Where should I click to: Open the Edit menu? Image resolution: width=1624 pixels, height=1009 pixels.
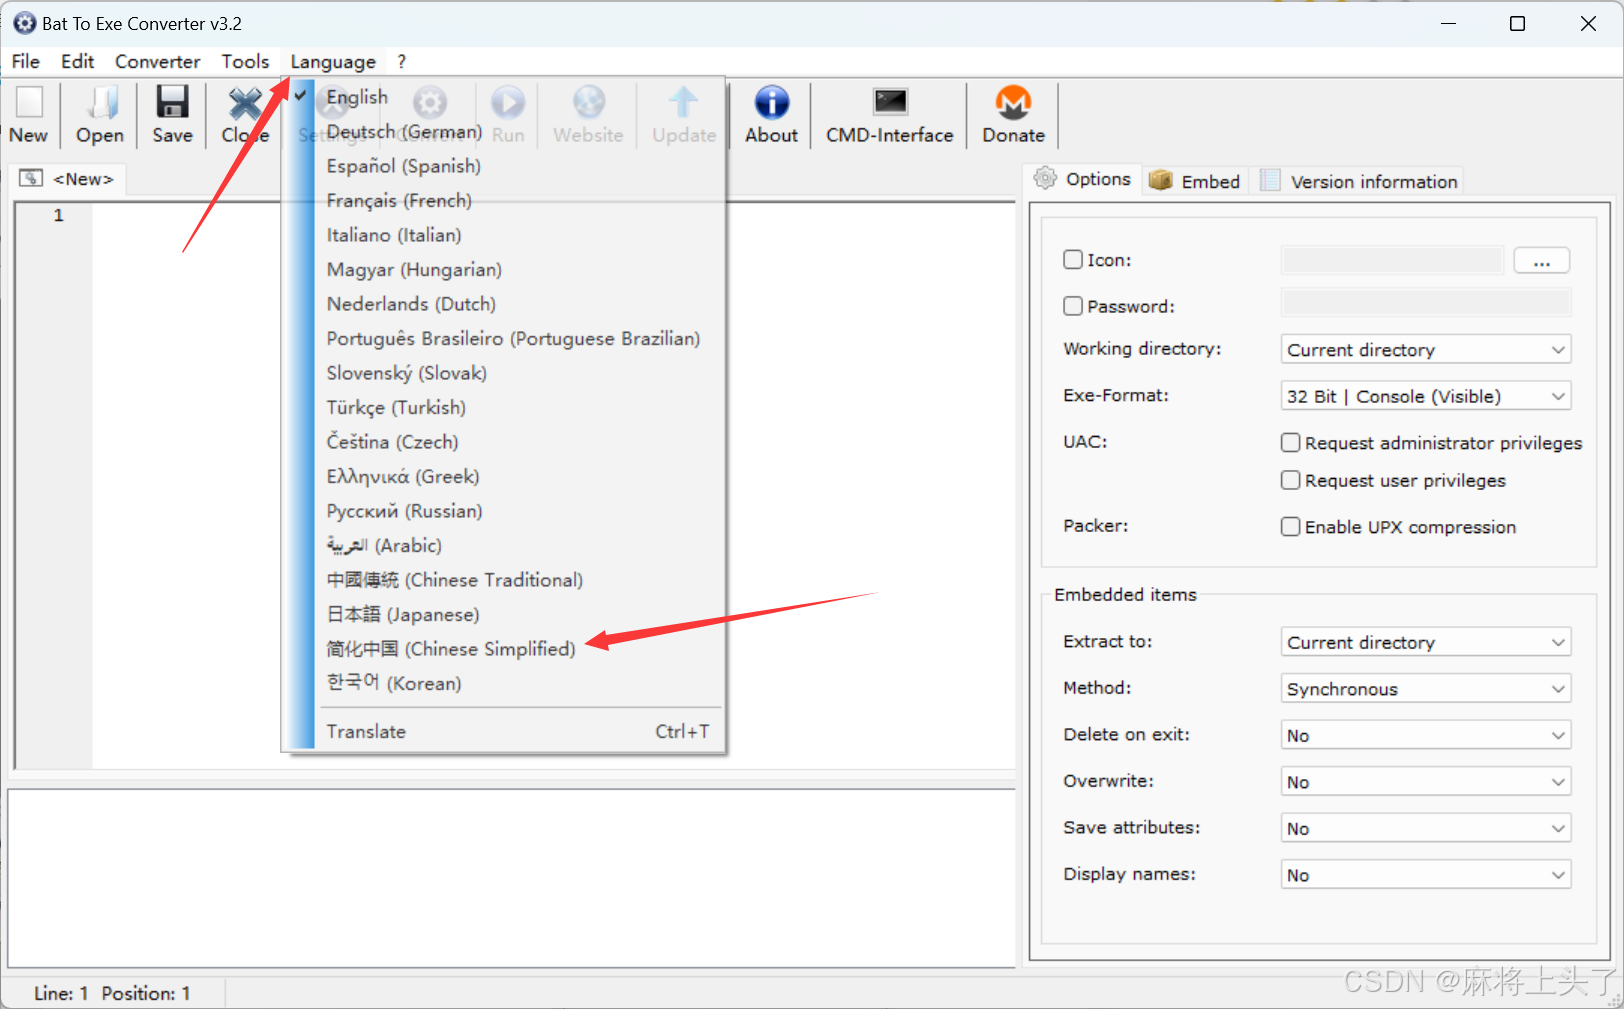tap(77, 61)
